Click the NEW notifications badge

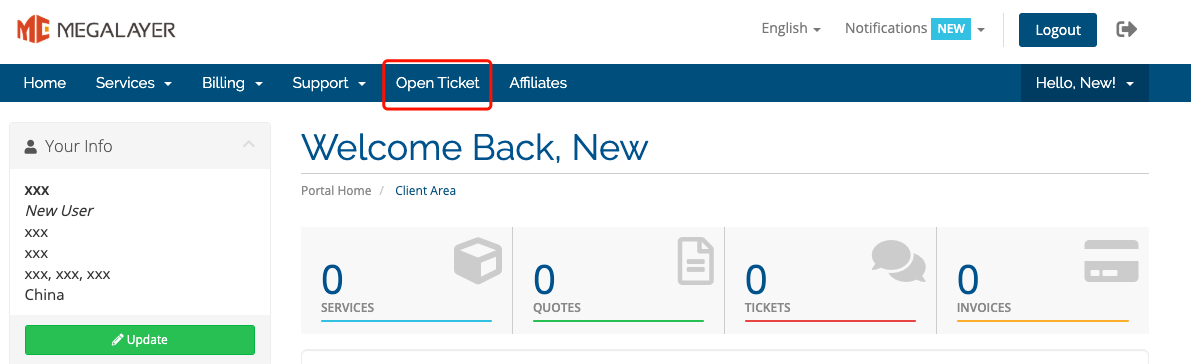(951, 29)
